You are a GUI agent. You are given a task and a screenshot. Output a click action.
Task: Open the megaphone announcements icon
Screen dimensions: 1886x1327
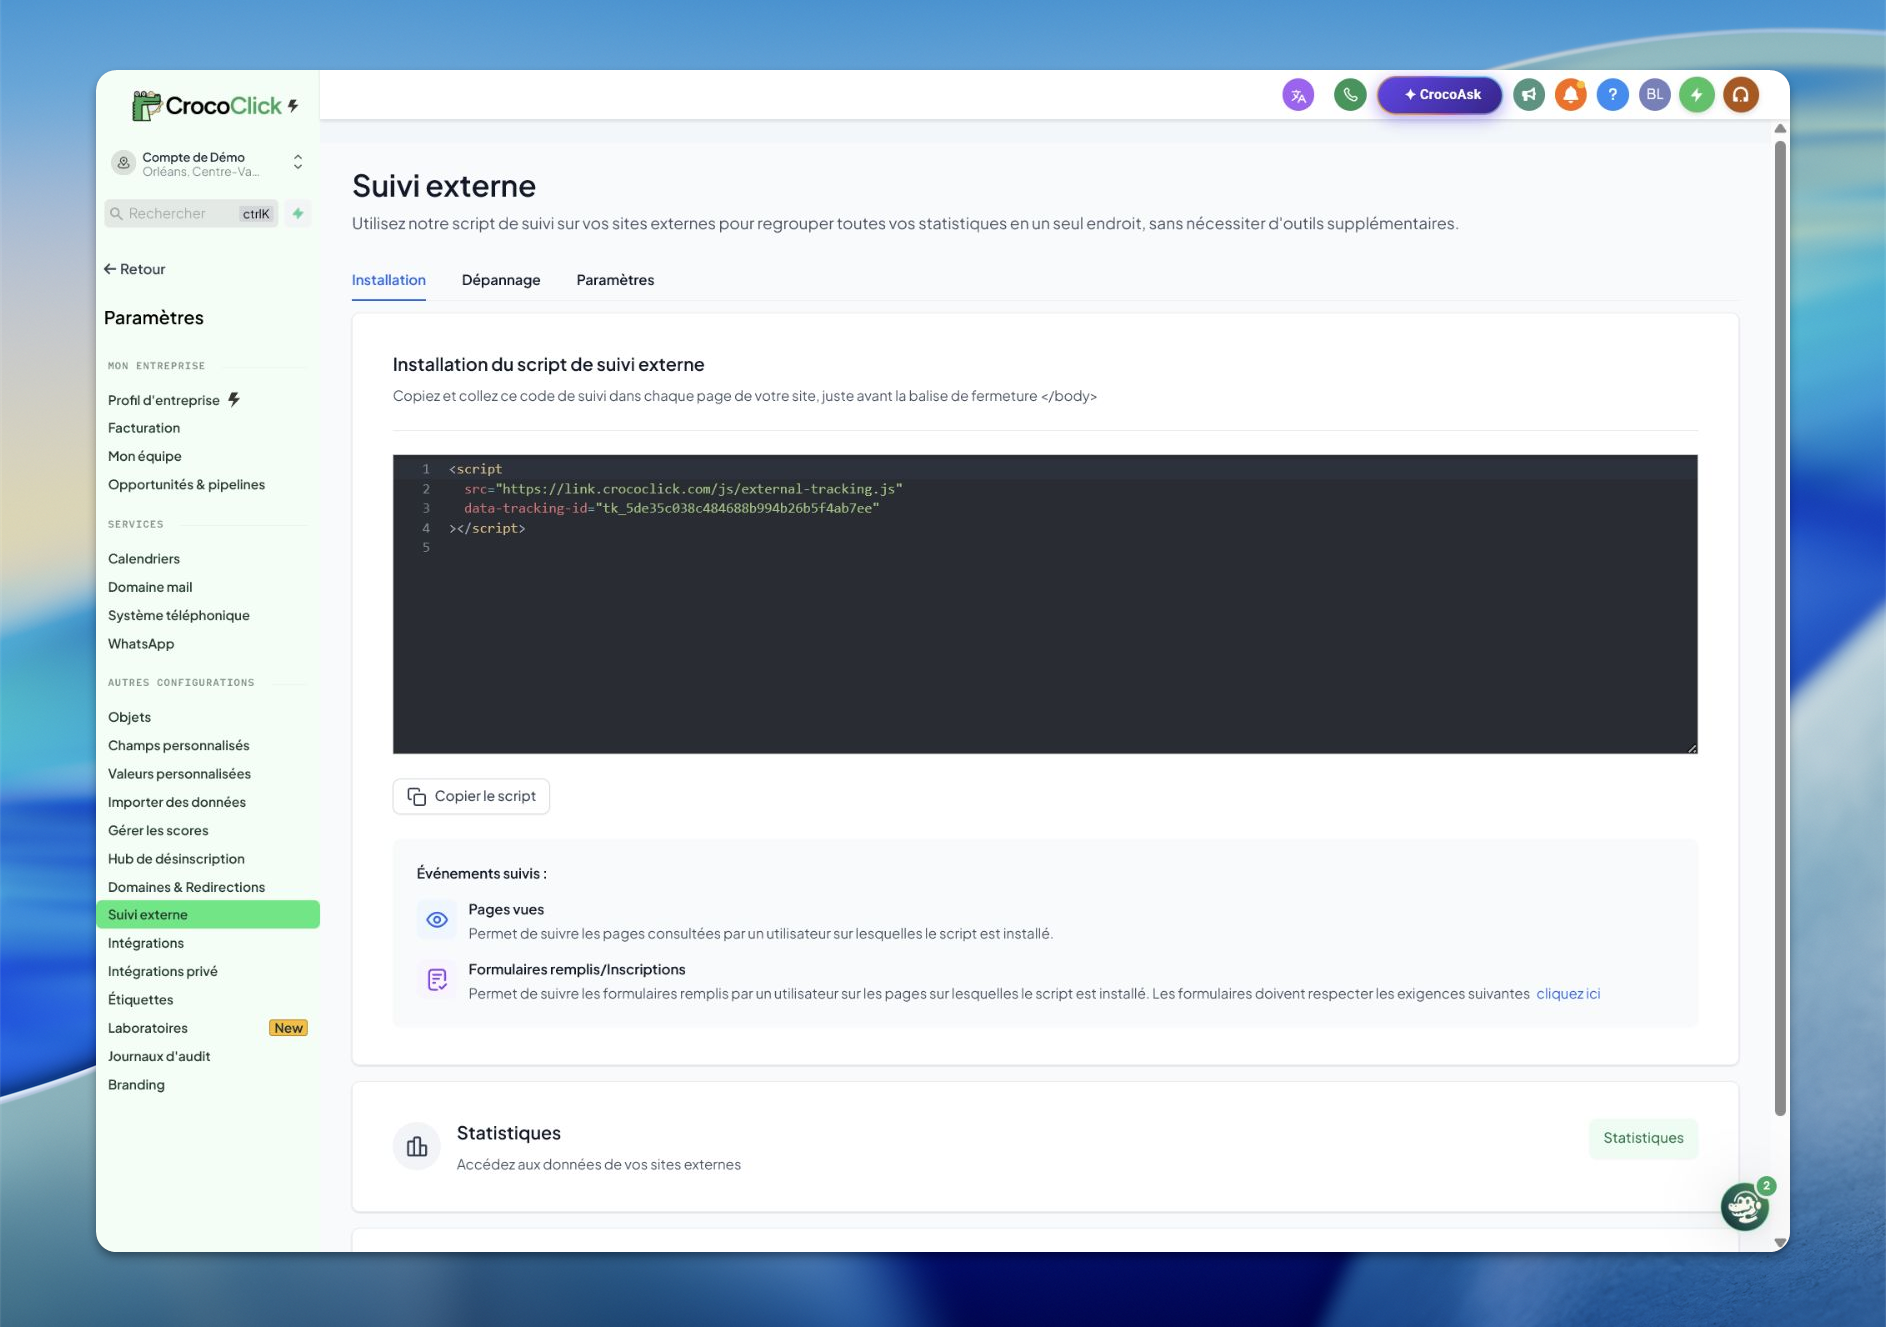click(1529, 95)
